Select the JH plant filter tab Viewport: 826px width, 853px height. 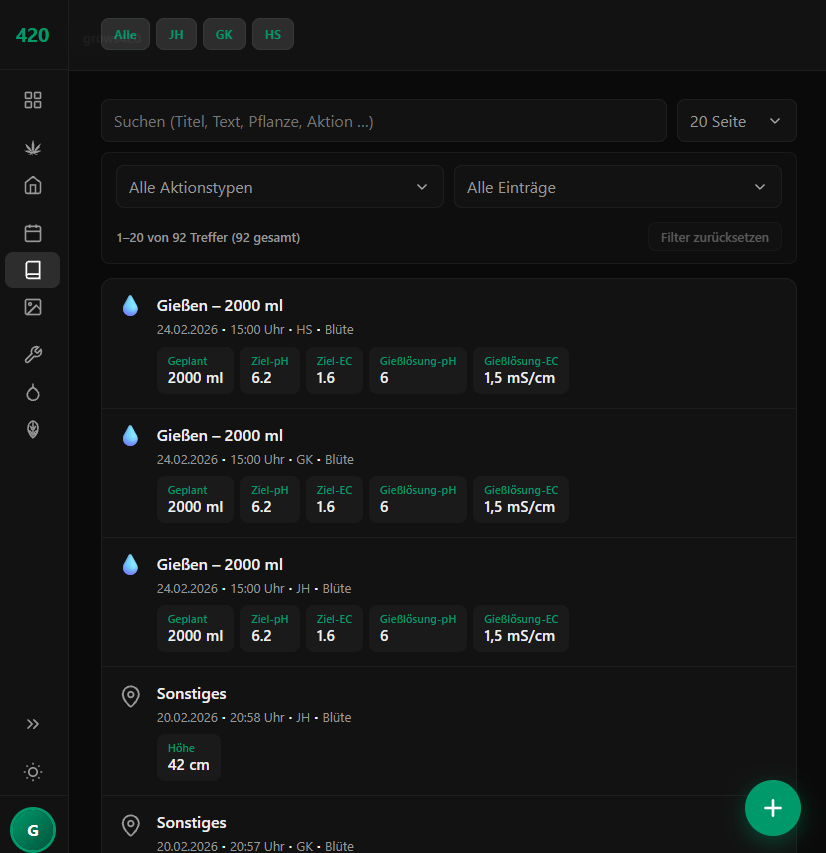coord(176,34)
